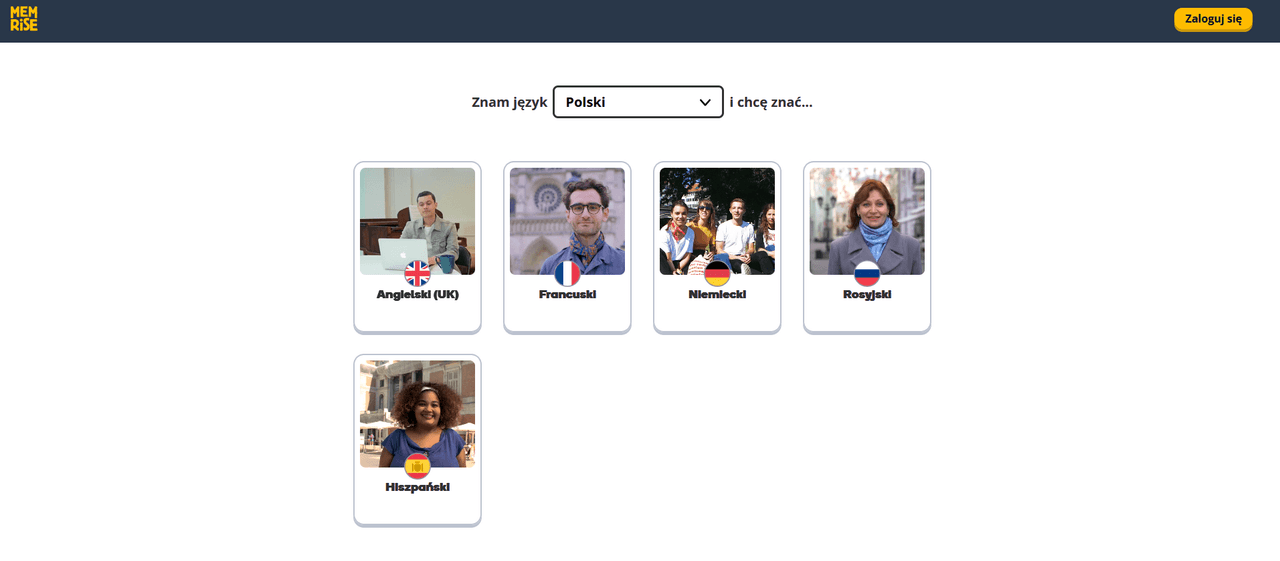Log in with Zaloguj się button

tap(1213, 19)
